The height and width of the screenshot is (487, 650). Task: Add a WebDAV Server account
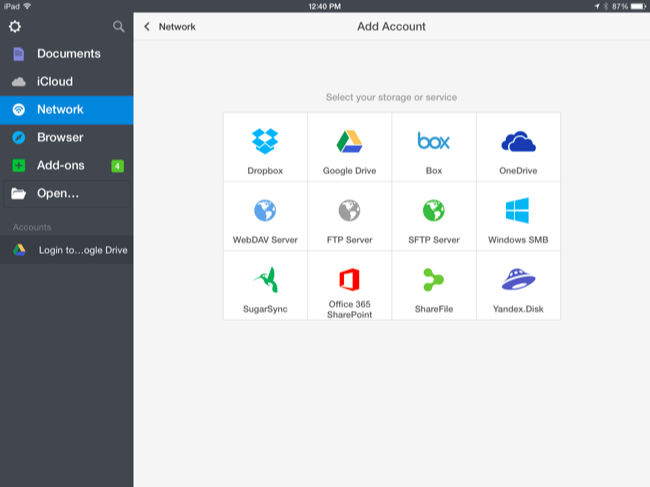(x=265, y=211)
